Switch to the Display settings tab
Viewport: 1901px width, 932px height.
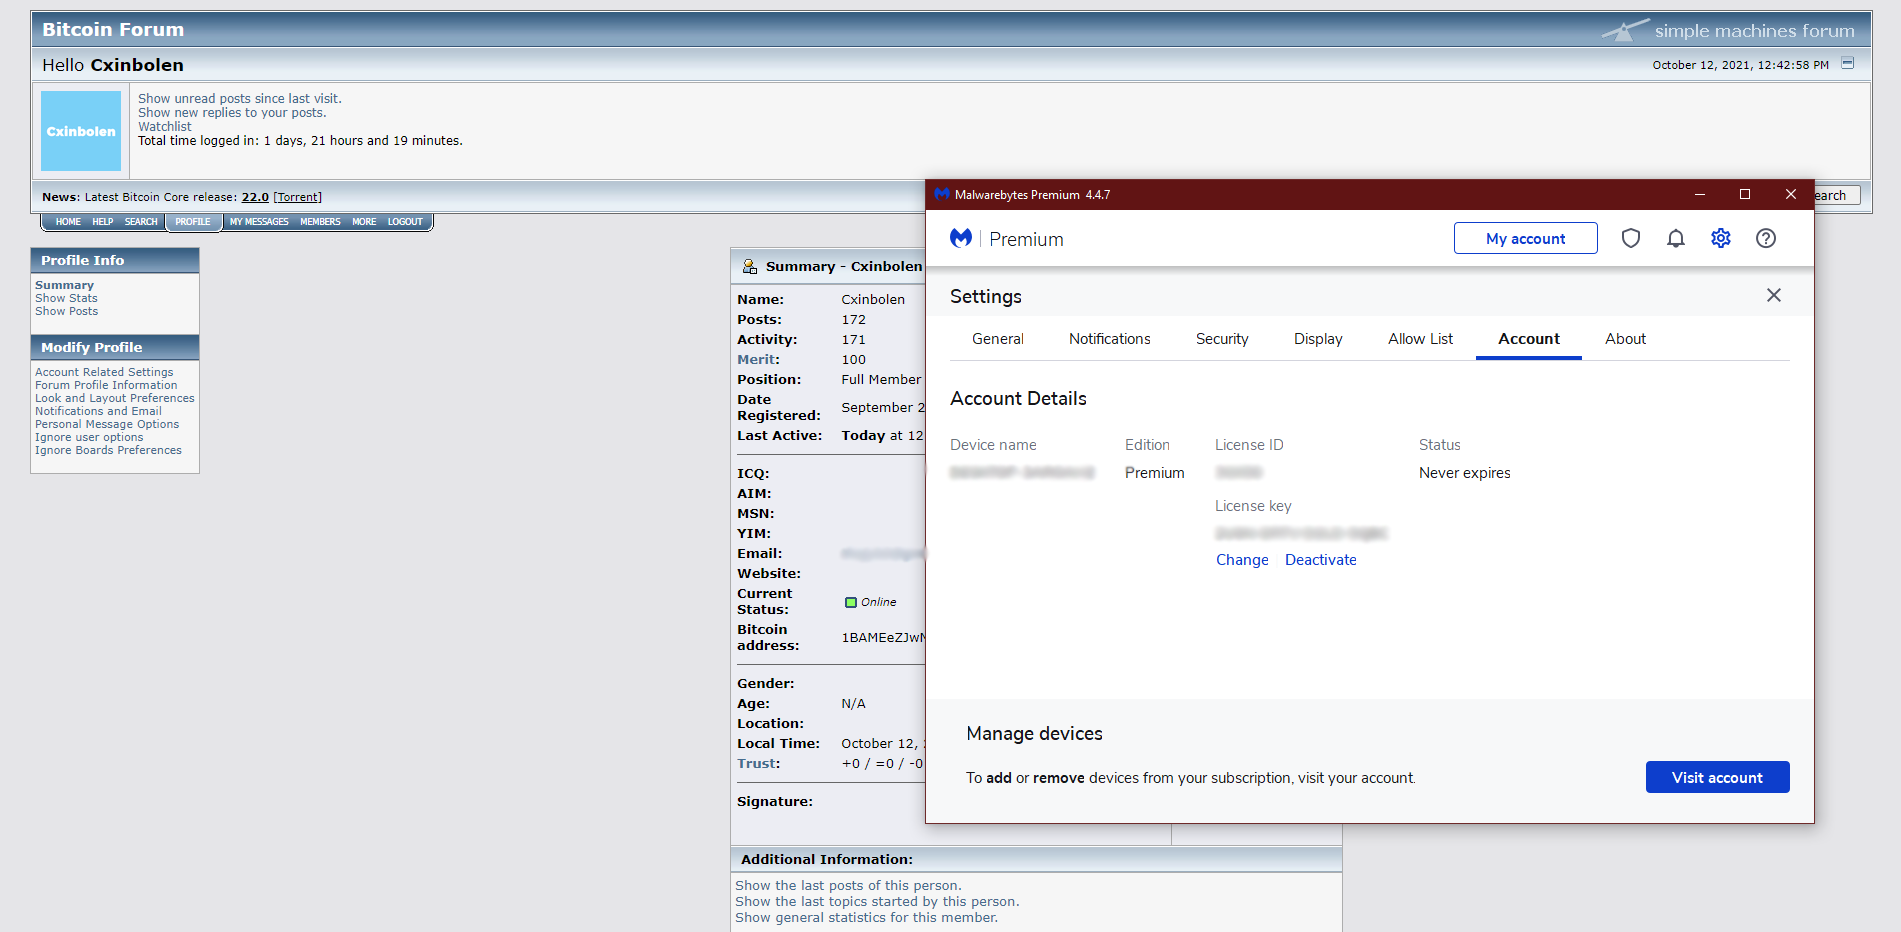tap(1318, 339)
